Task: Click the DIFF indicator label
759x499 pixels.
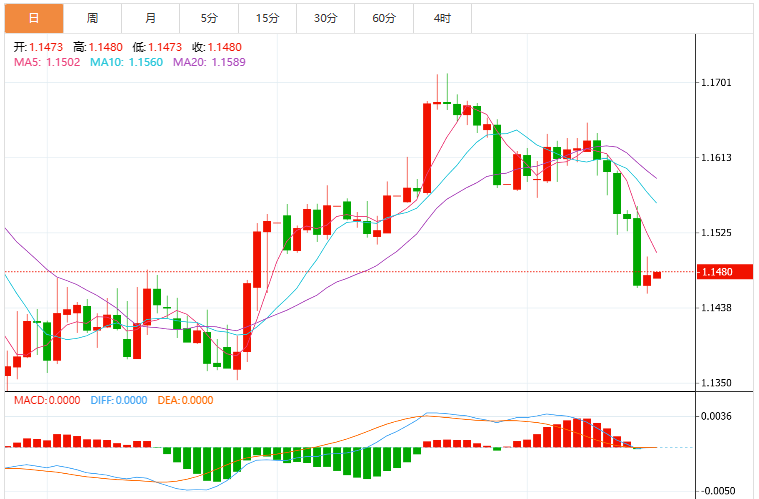Action: coord(119,400)
